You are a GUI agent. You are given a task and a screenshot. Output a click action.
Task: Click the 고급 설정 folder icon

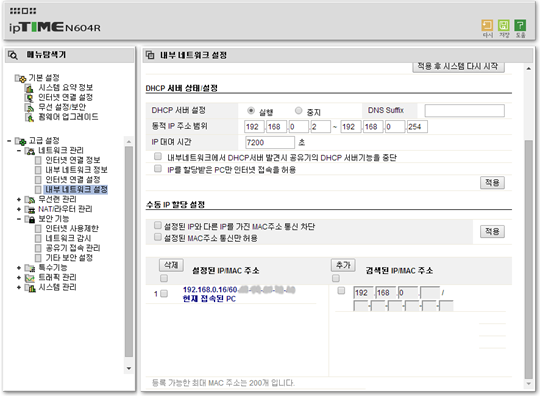[20, 141]
